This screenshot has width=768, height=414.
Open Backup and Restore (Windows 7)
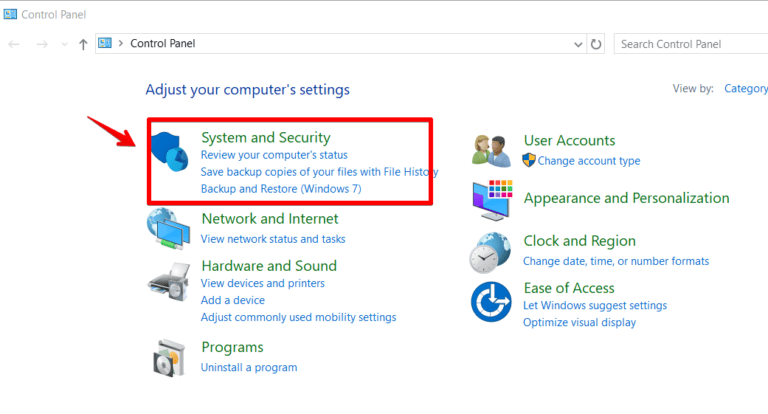pos(280,188)
